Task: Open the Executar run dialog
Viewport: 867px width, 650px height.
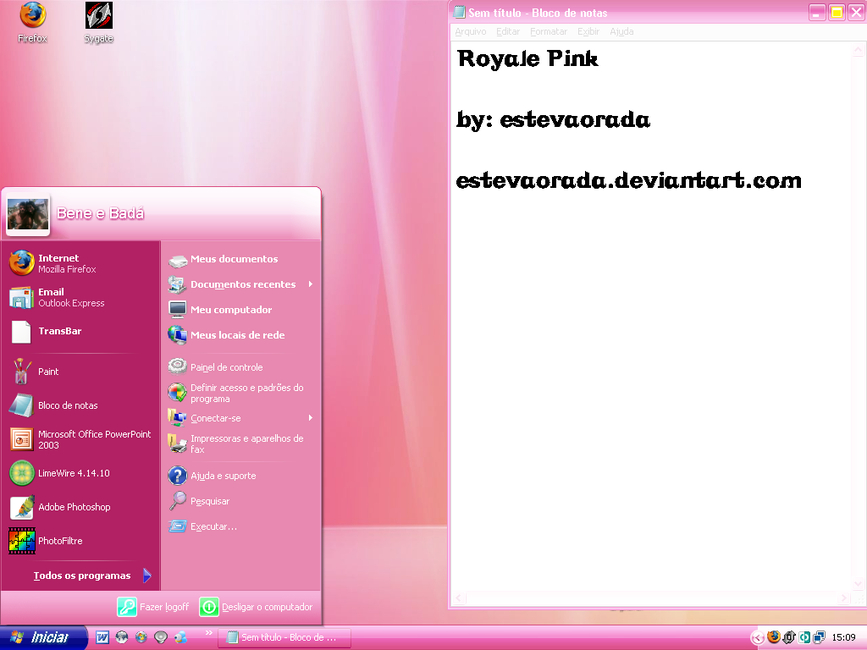Action: pos(241,526)
